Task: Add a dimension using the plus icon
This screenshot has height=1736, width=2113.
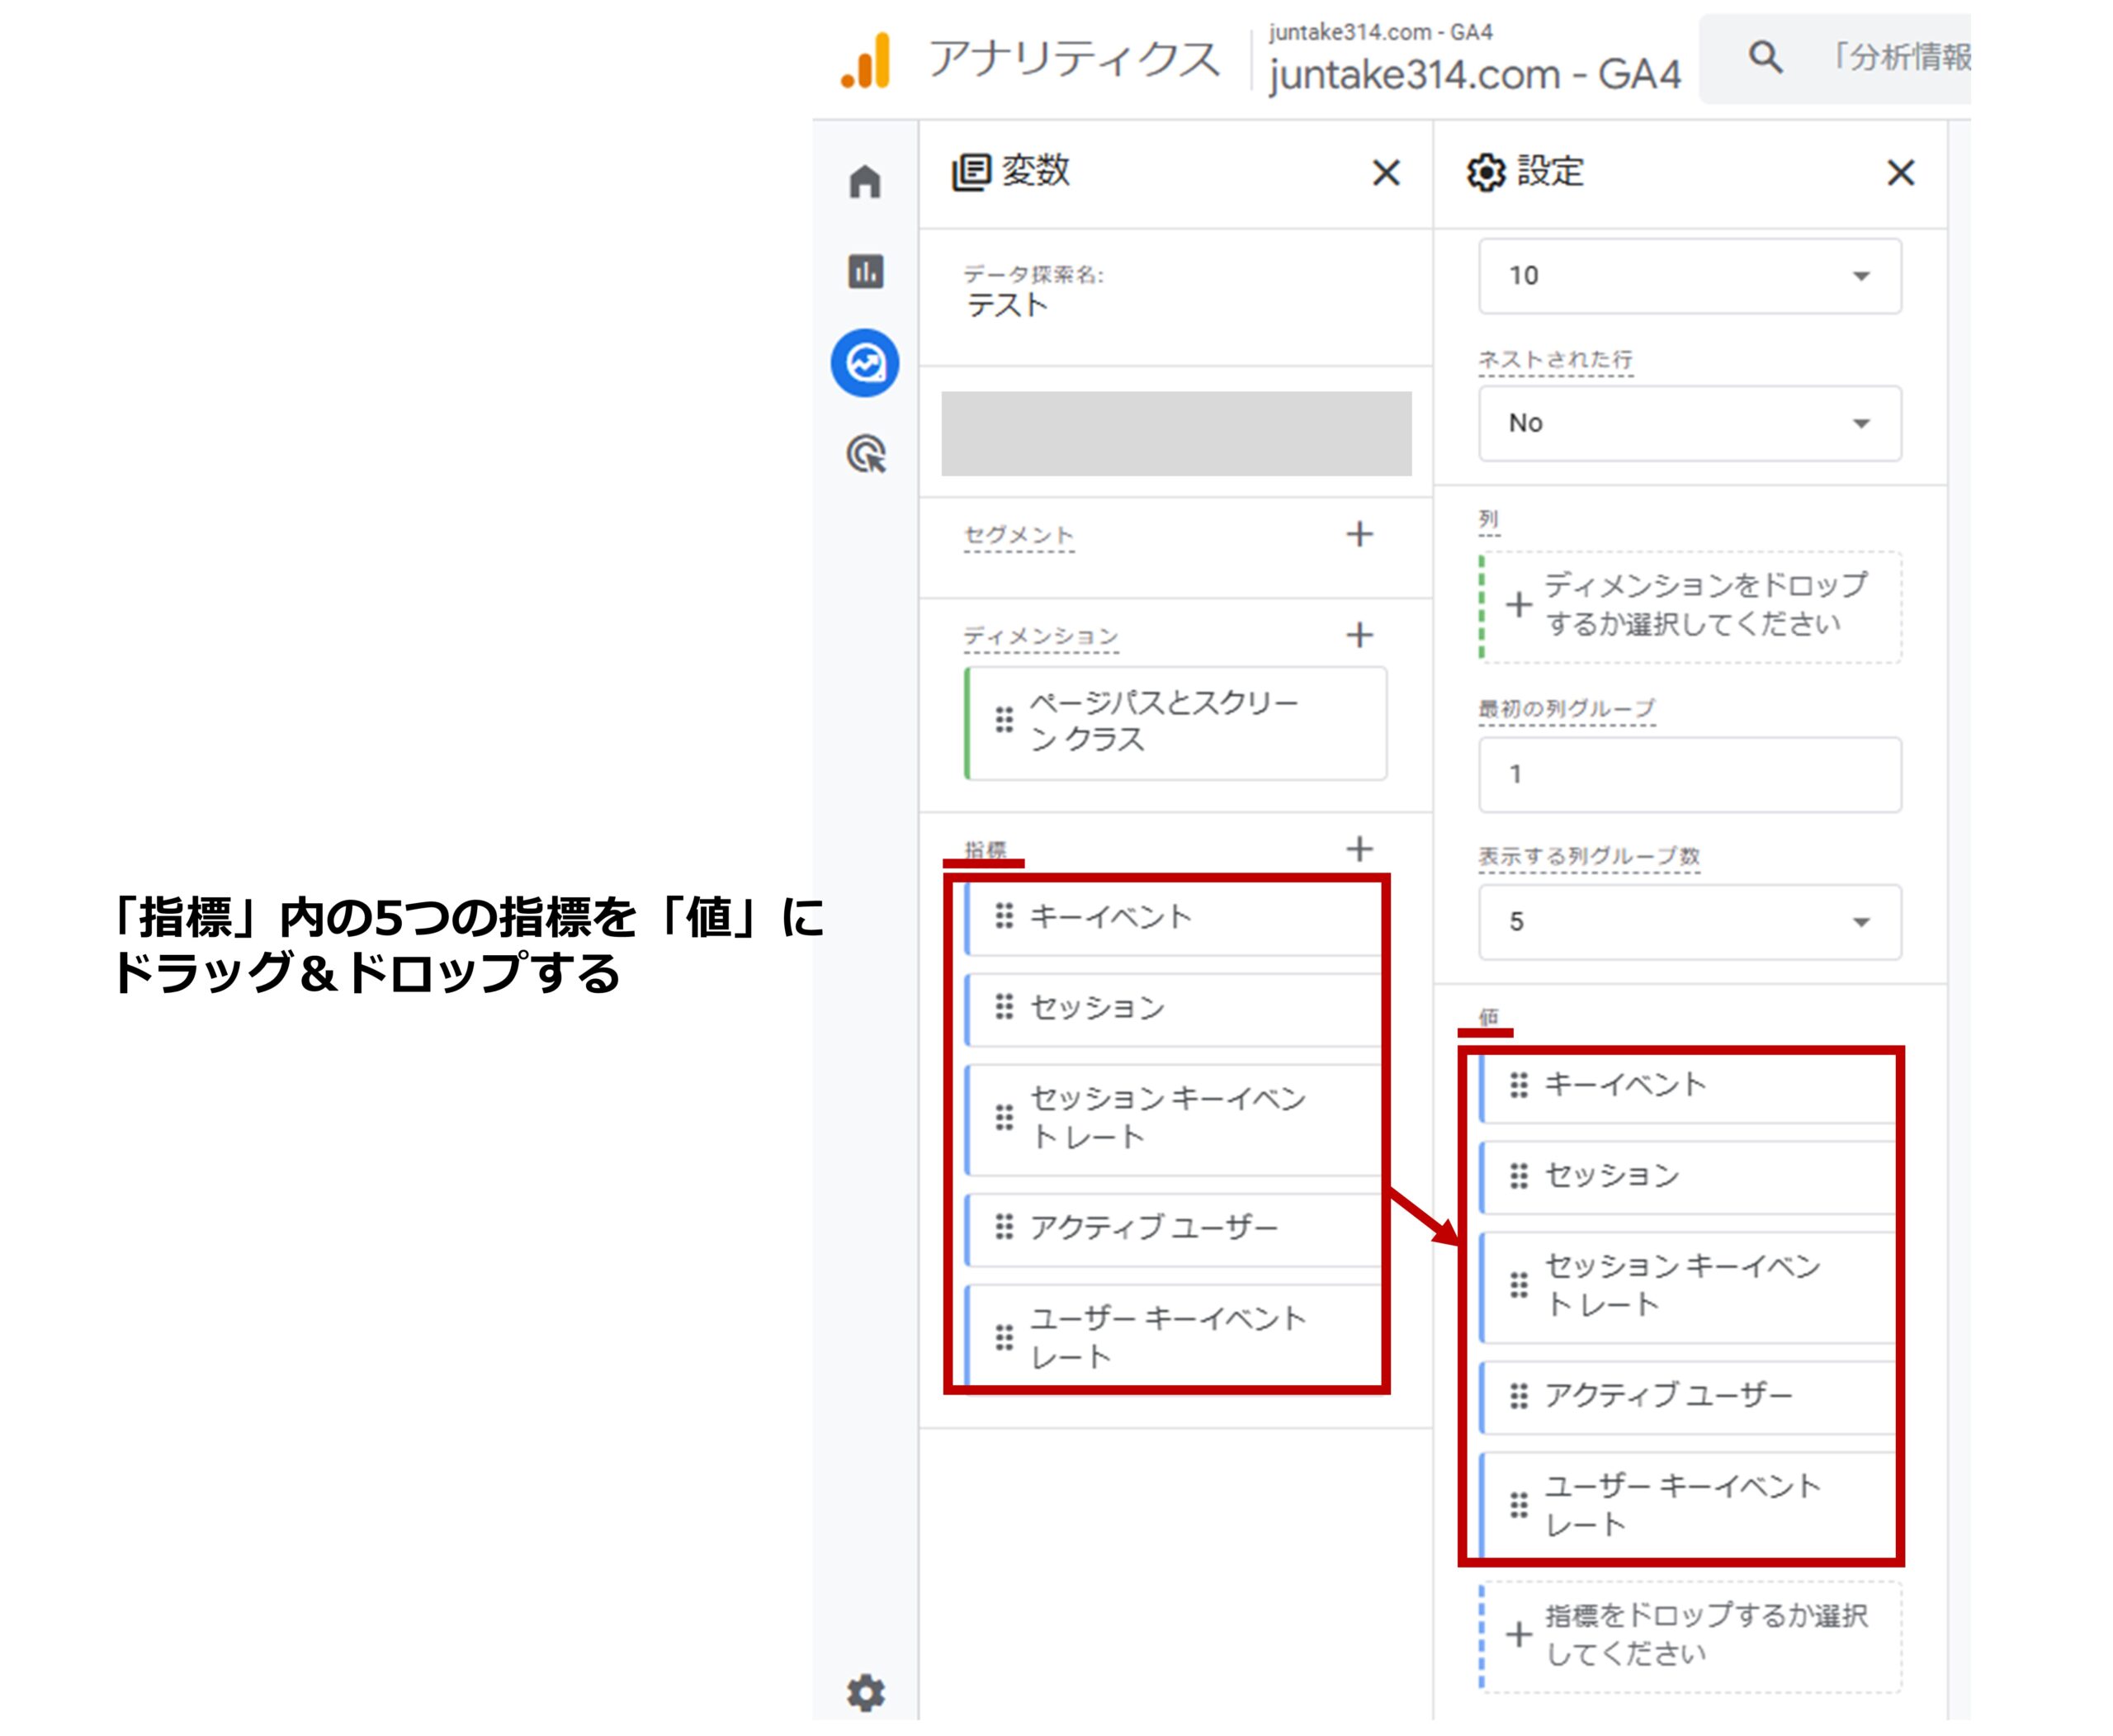Action: click(1360, 633)
